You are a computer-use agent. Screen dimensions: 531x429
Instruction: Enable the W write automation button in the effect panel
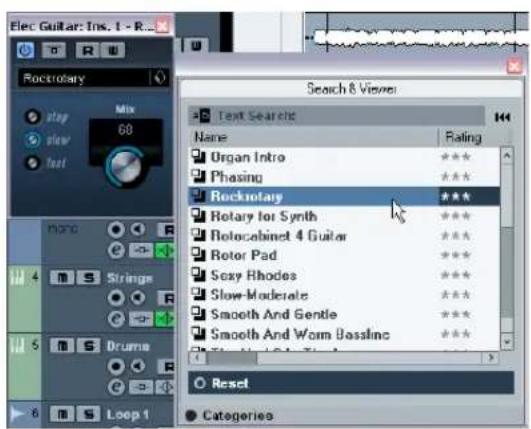[113, 50]
